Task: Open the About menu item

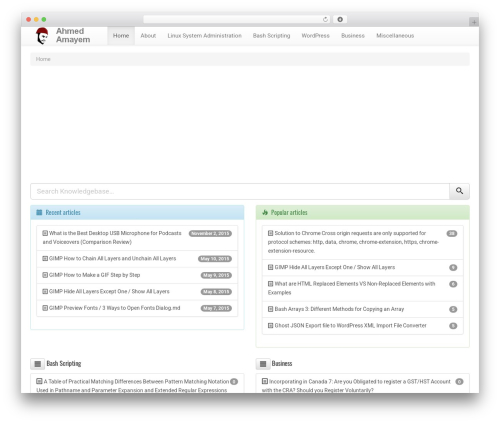Action: [x=148, y=36]
